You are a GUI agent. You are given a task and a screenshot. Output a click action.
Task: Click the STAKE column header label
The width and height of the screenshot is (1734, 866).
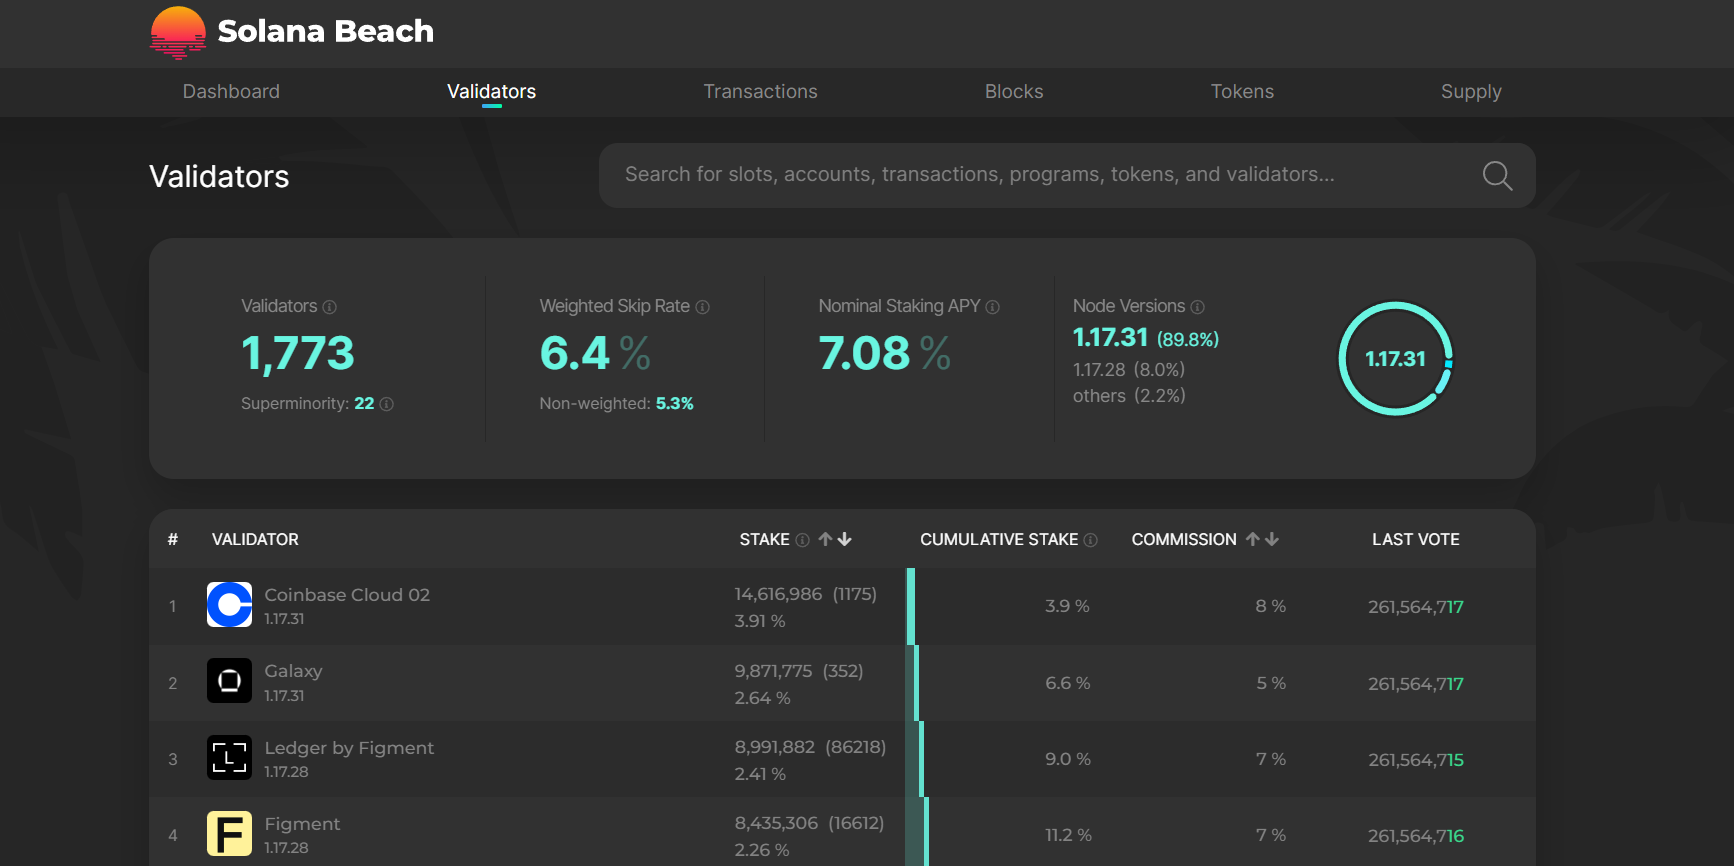coord(765,539)
